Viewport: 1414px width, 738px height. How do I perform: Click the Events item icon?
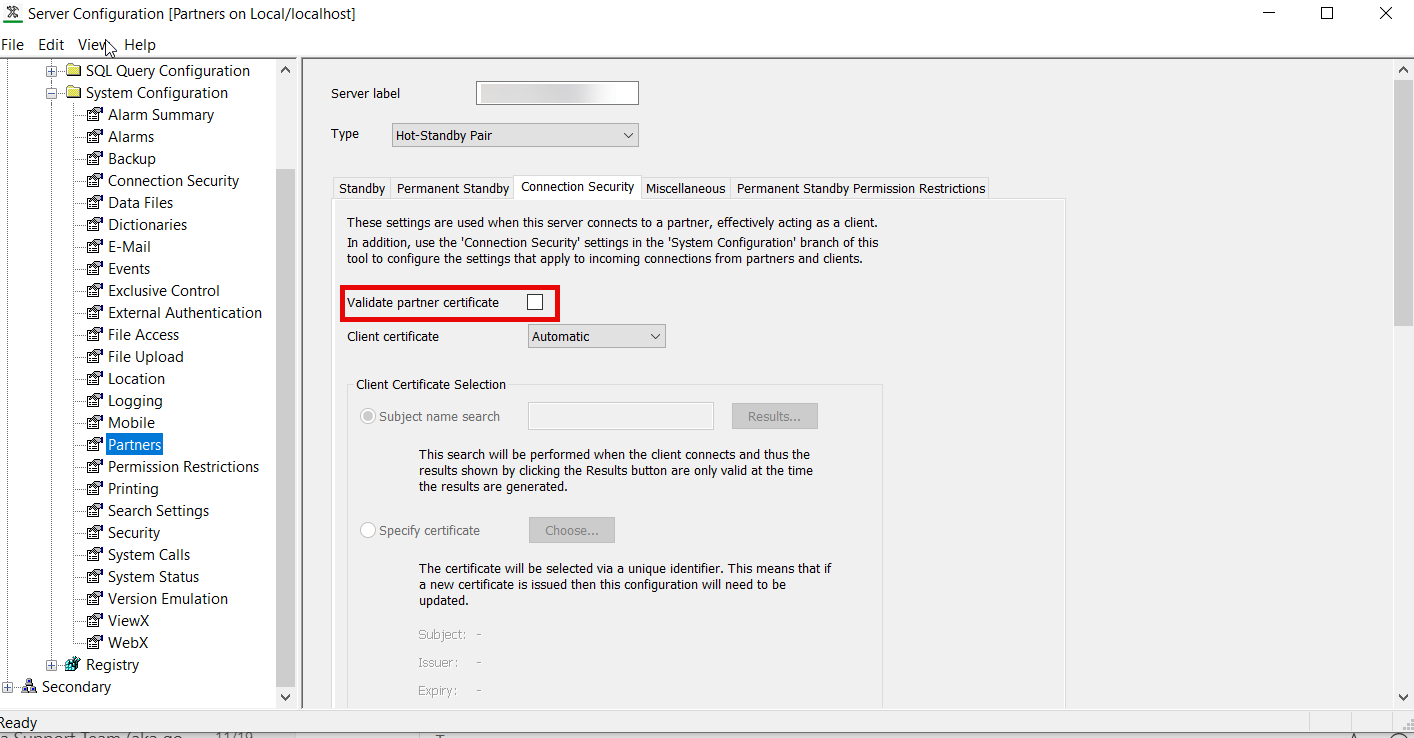point(95,269)
